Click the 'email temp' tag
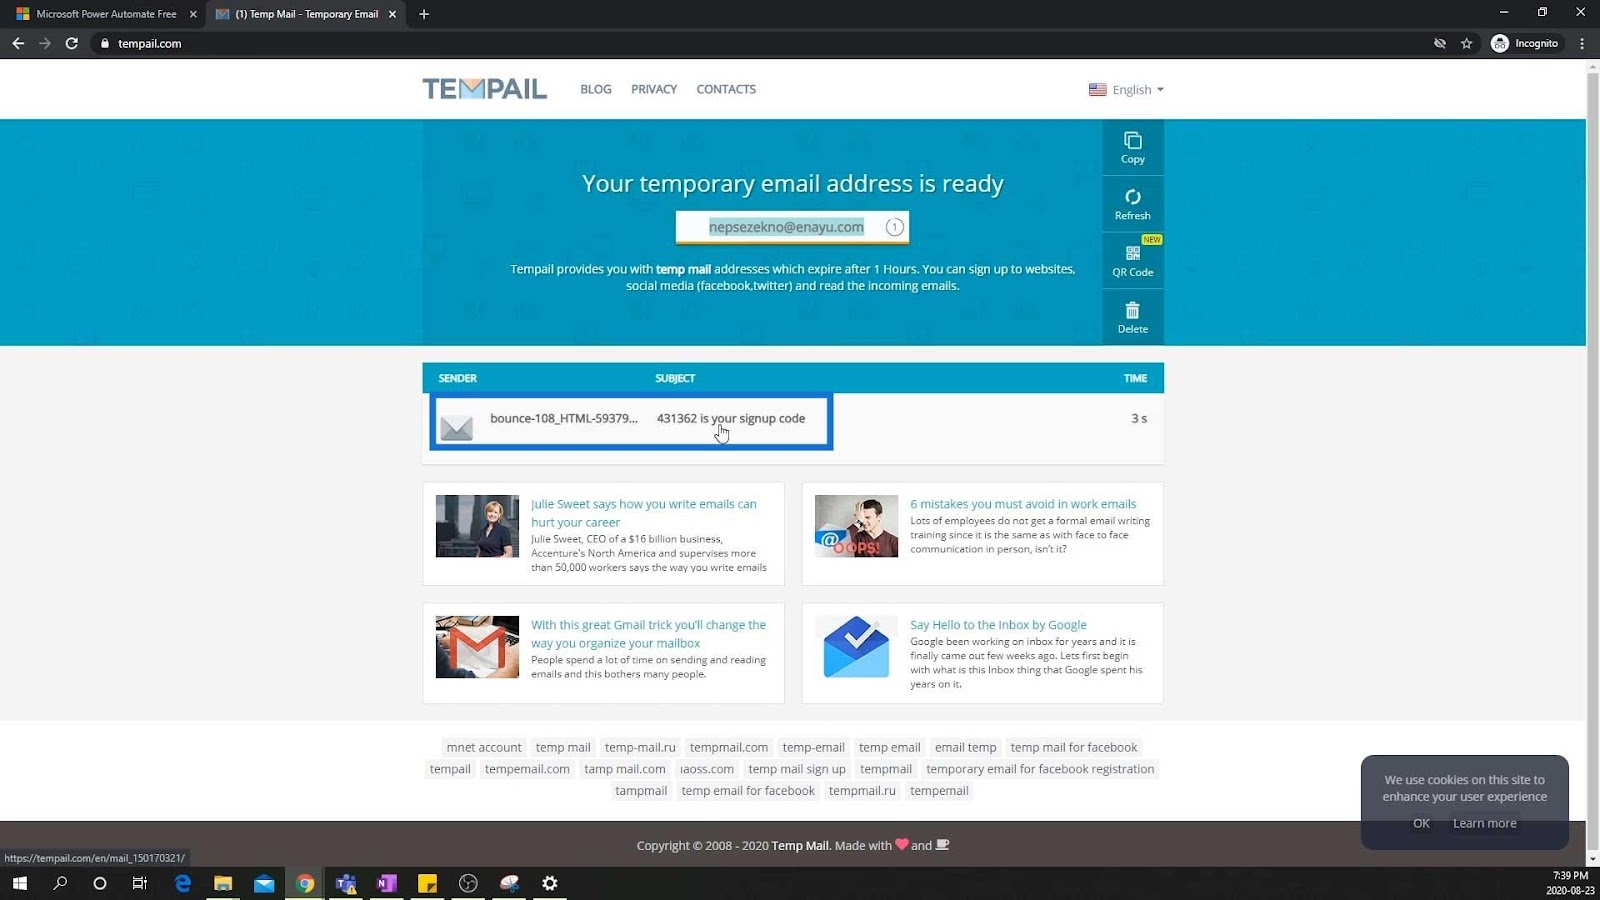1600x900 pixels. [966, 747]
